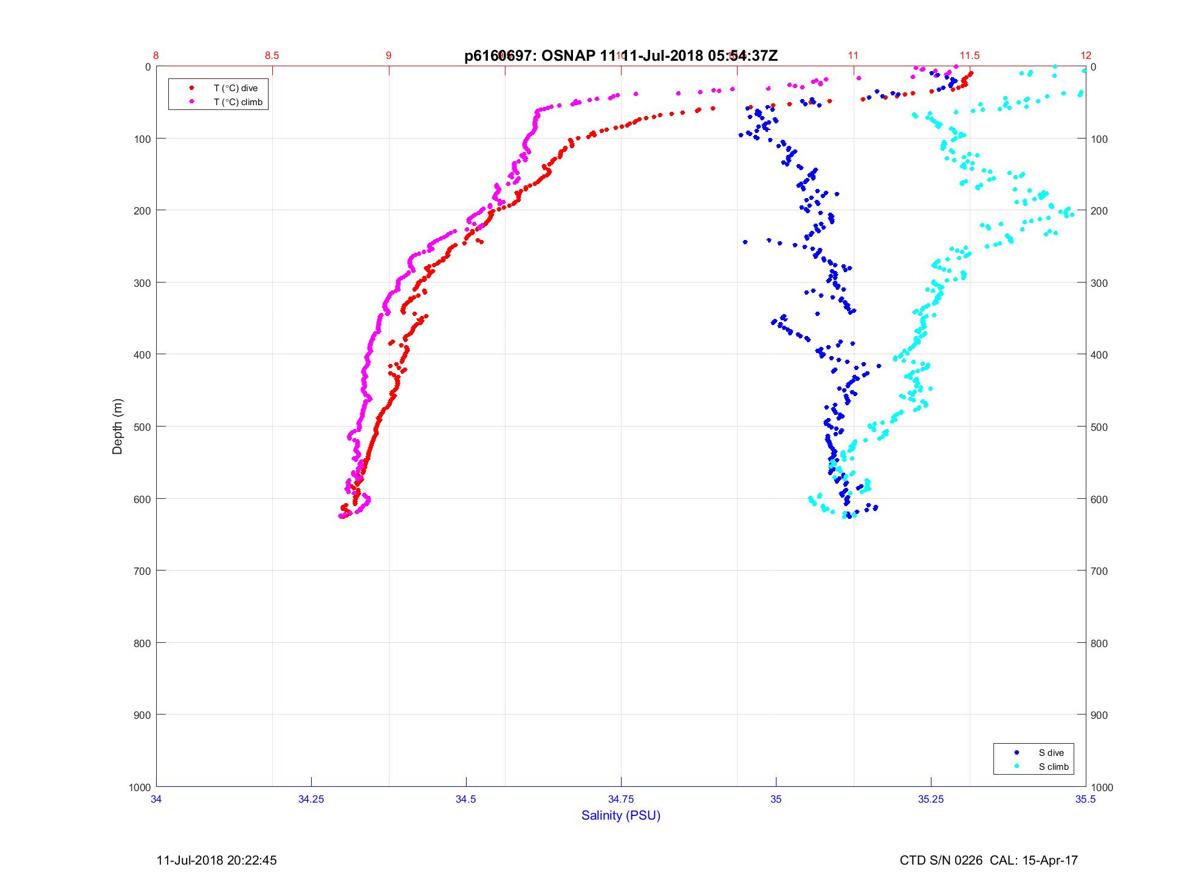Click the '300' depth tick on left axis
Screen dimensions: 1200x885
point(141,283)
